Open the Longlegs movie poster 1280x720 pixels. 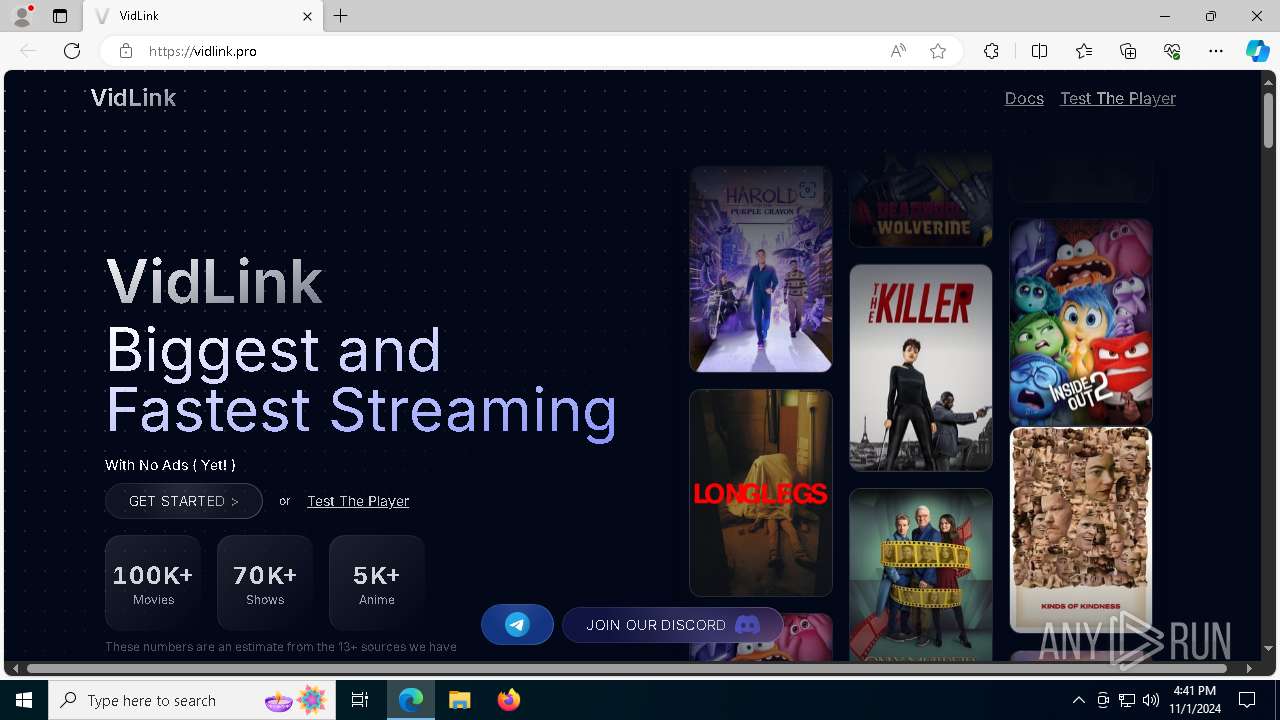pyautogui.click(x=761, y=493)
